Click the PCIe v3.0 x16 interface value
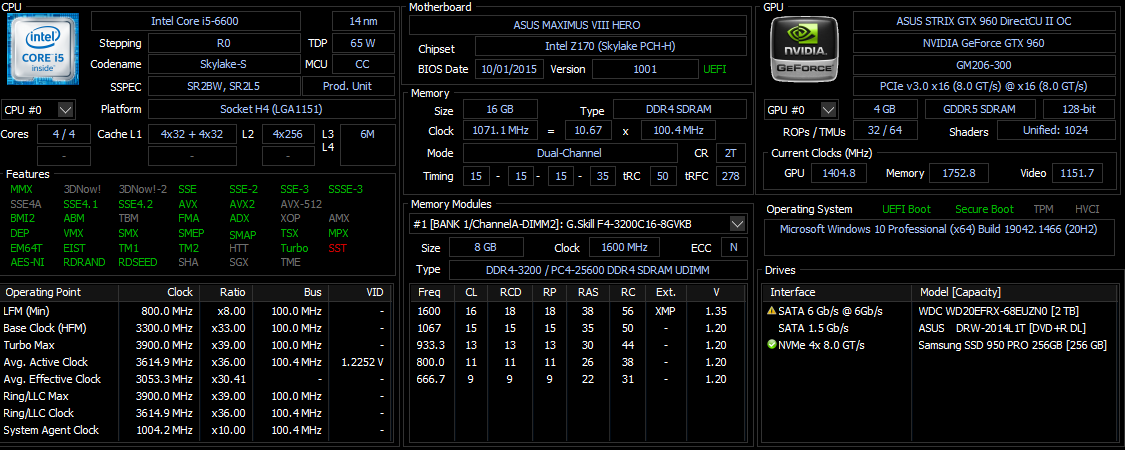The width and height of the screenshot is (1125, 450). click(x=984, y=86)
